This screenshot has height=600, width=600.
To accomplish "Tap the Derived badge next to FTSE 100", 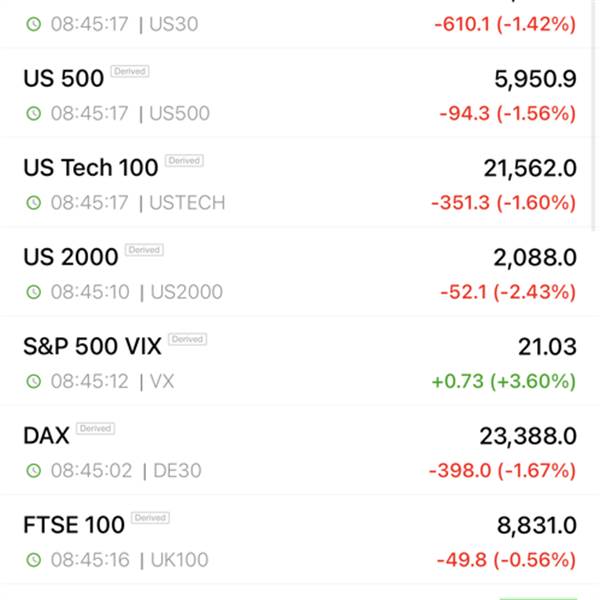I will [x=150, y=518].
